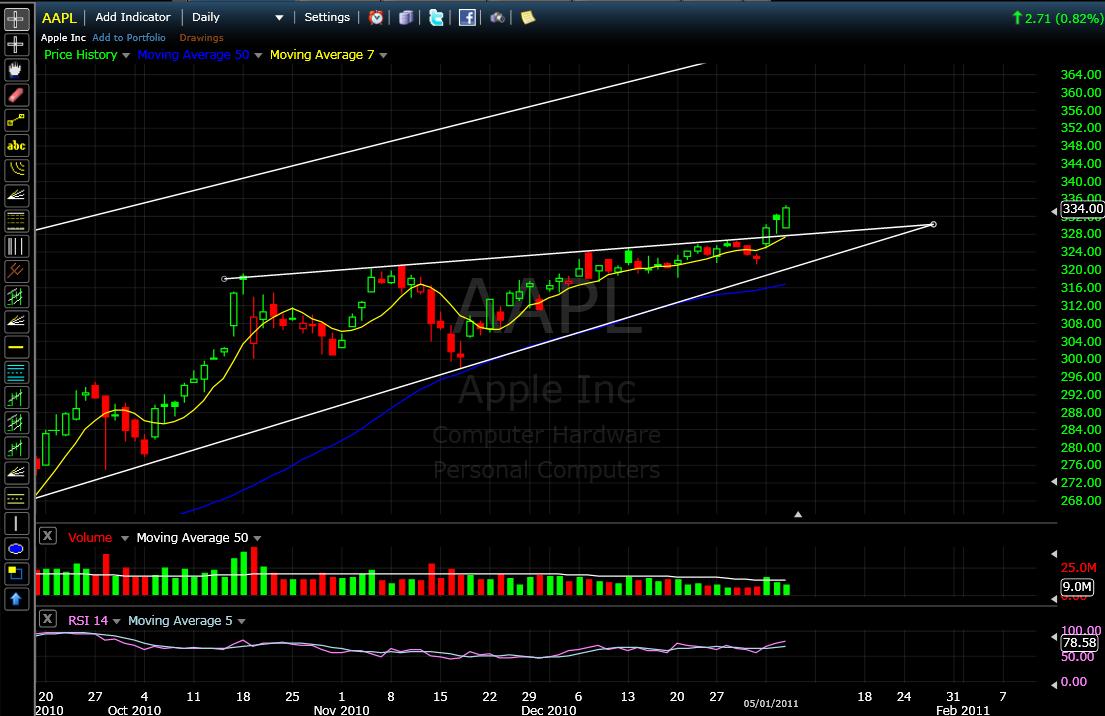Select the highlighted crosshair cursor tool

16,18
